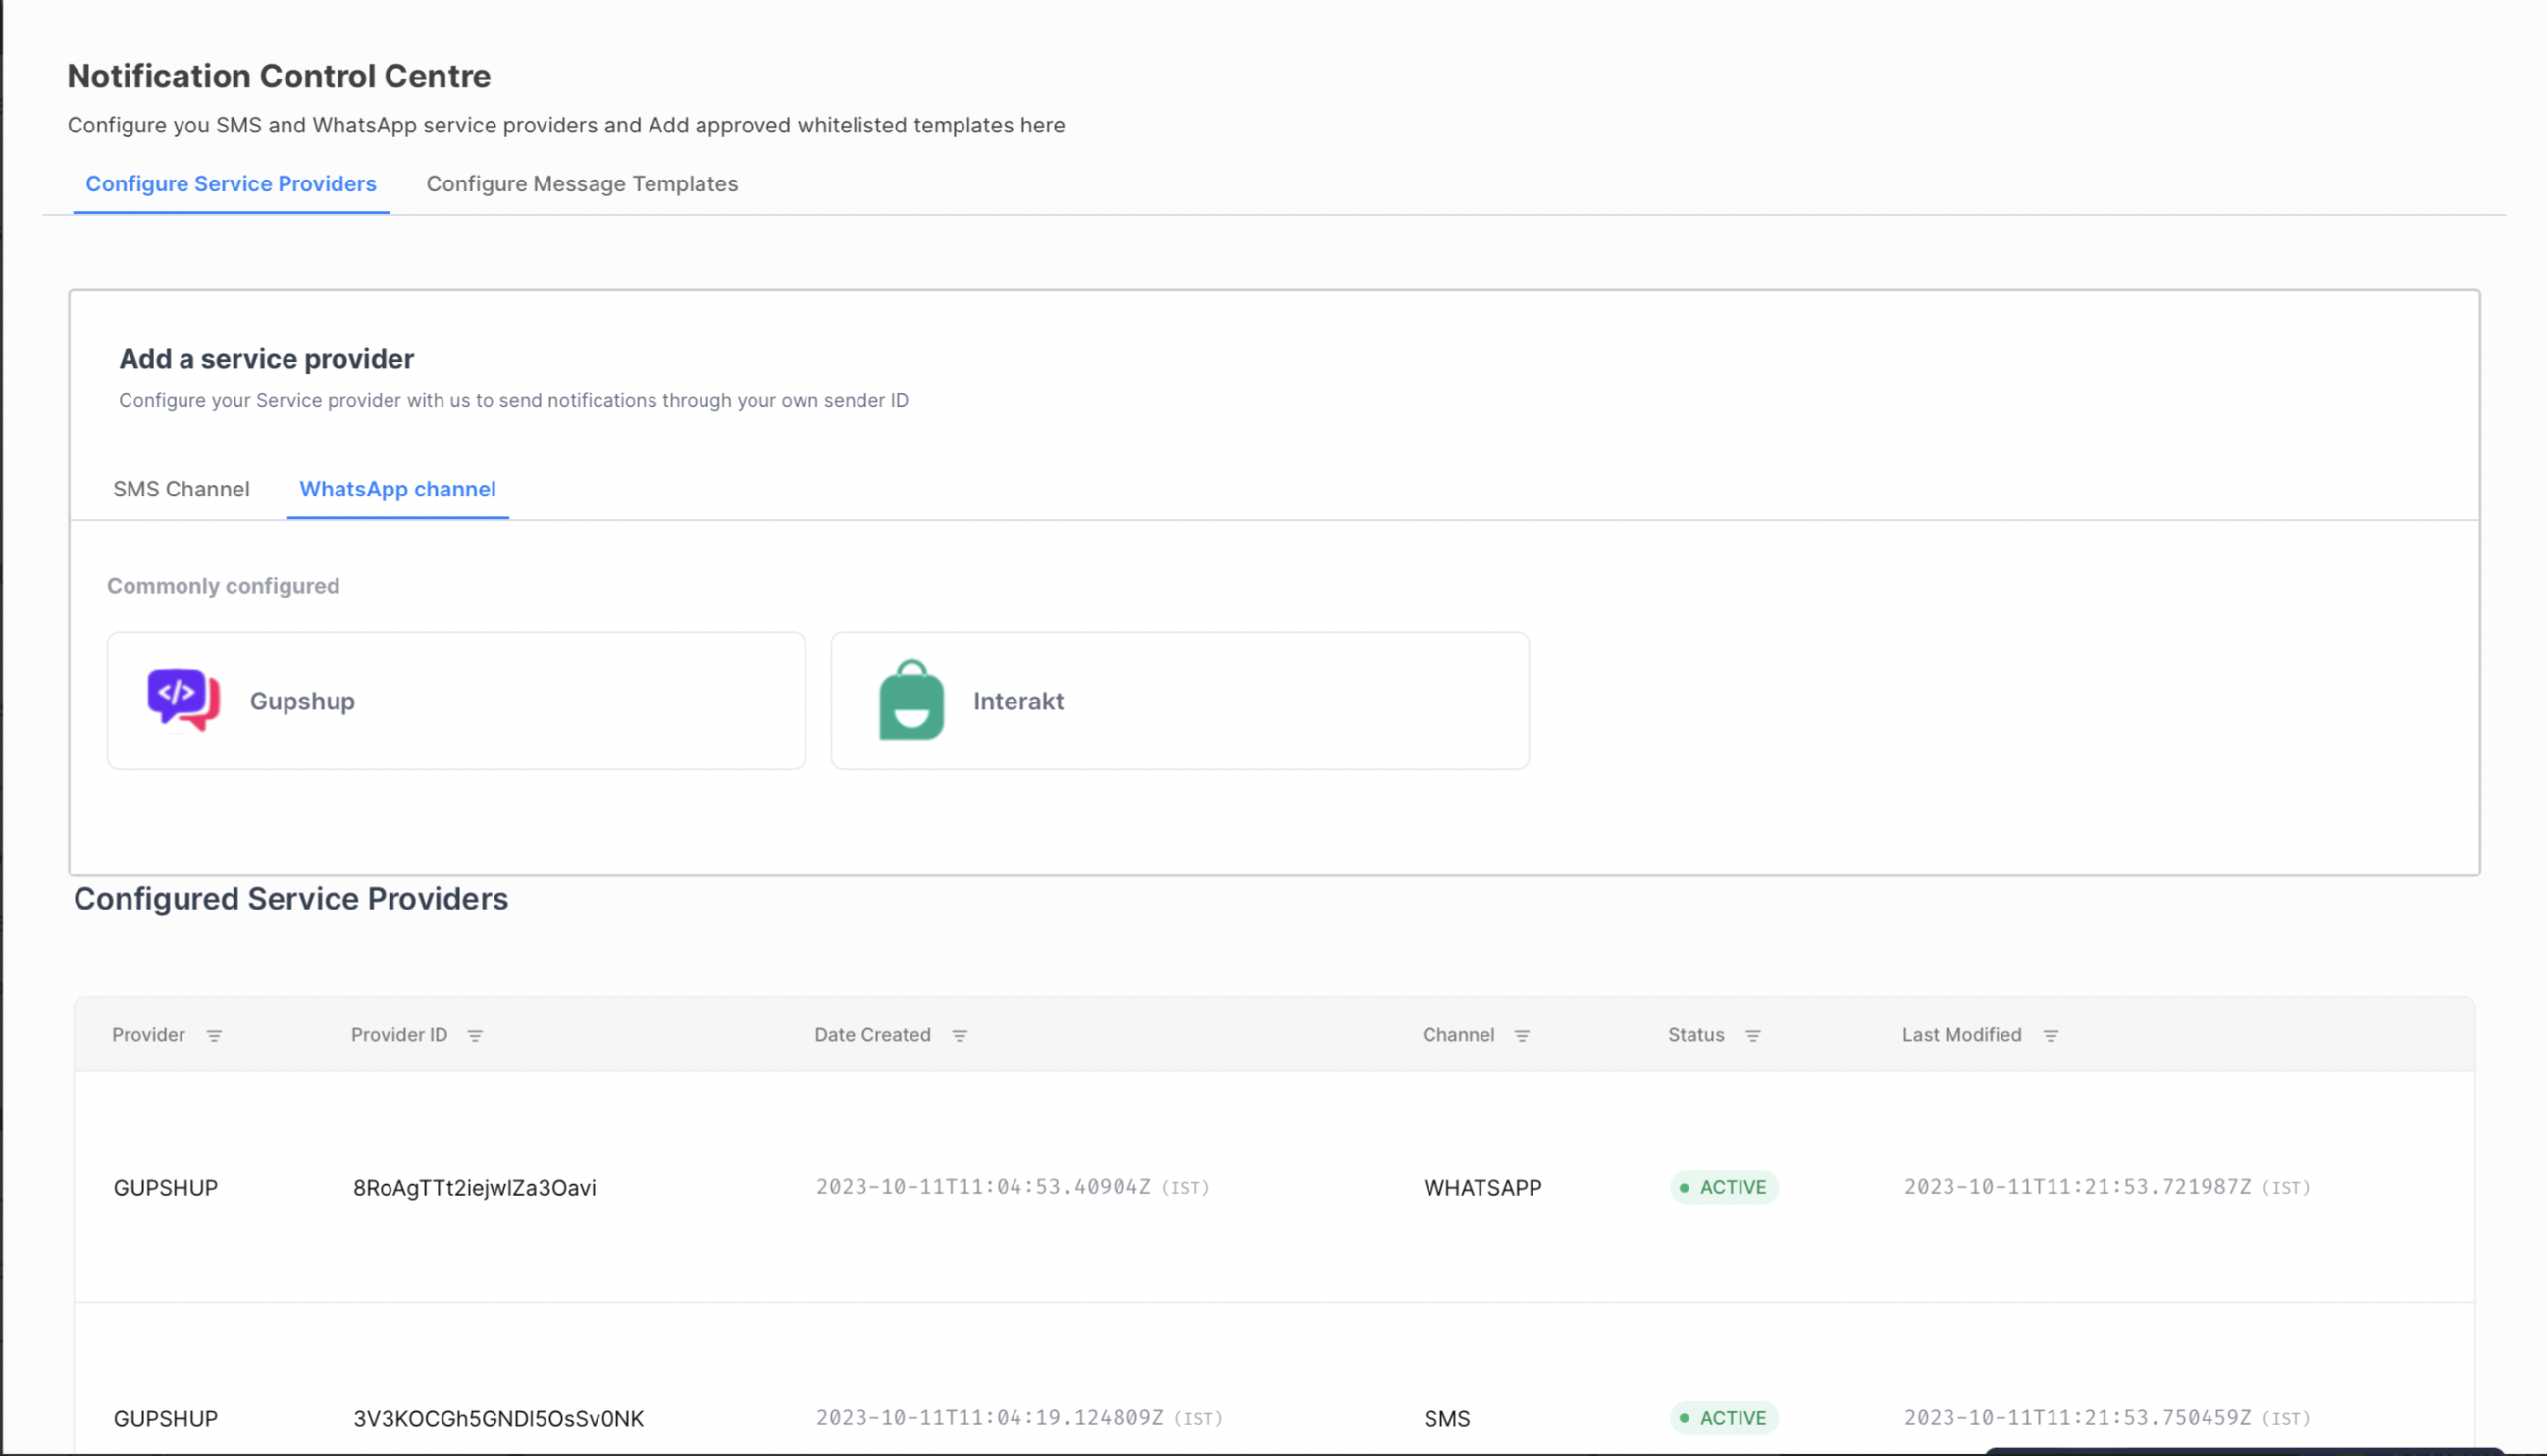Click the Date Created column header

coord(872,1035)
